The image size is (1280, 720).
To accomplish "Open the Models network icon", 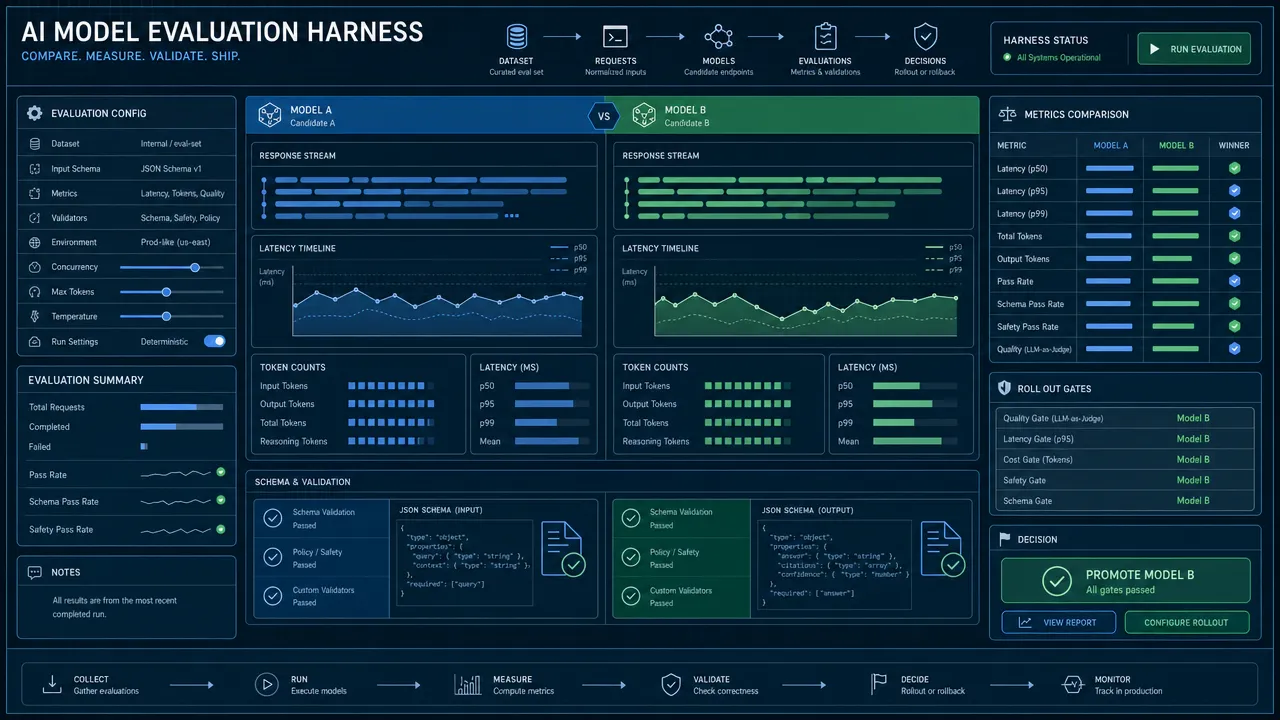I will [718, 38].
